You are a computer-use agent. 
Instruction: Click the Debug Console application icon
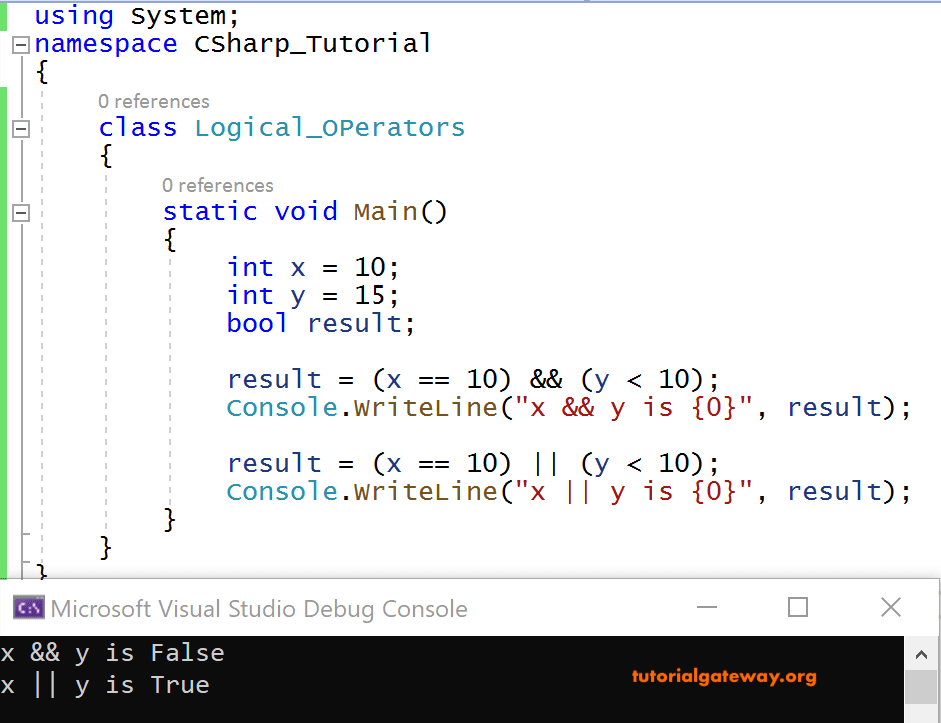click(x=27, y=607)
